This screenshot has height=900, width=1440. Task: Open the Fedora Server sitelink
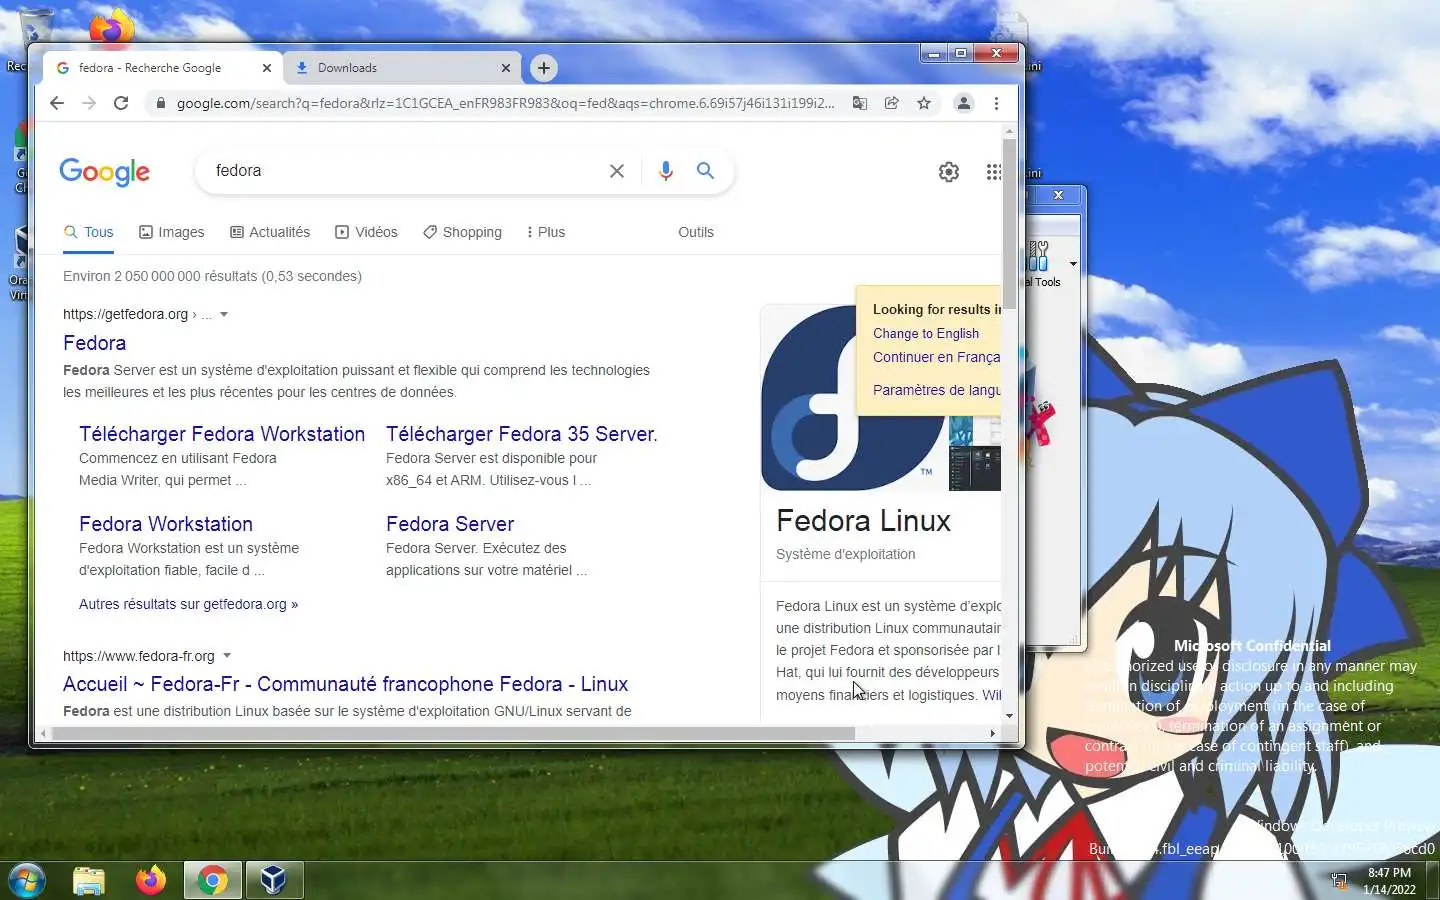(x=450, y=524)
